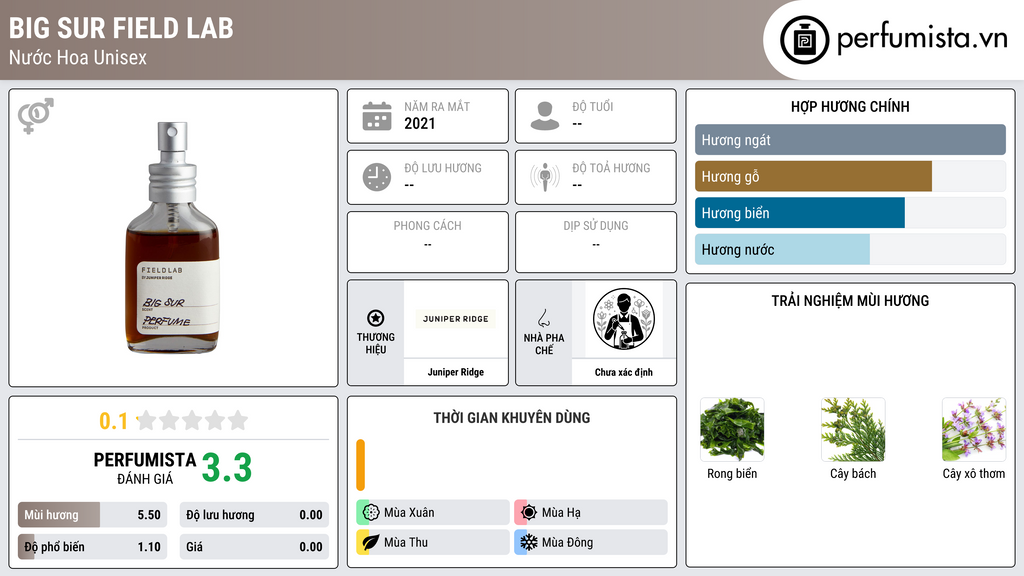
Task: Click the sillage icon for Độ toả hương
Action: pyautogui.click(x=545, y=177)
